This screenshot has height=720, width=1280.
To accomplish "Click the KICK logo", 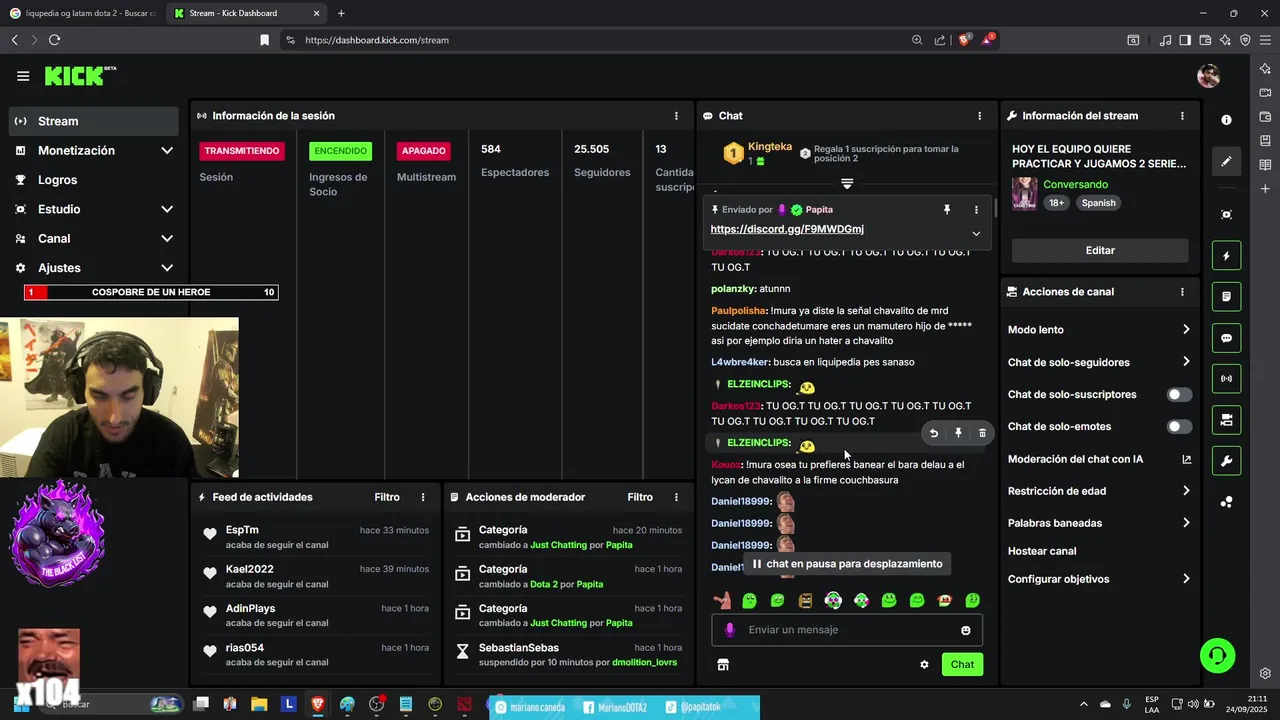I will click(80, 76).
